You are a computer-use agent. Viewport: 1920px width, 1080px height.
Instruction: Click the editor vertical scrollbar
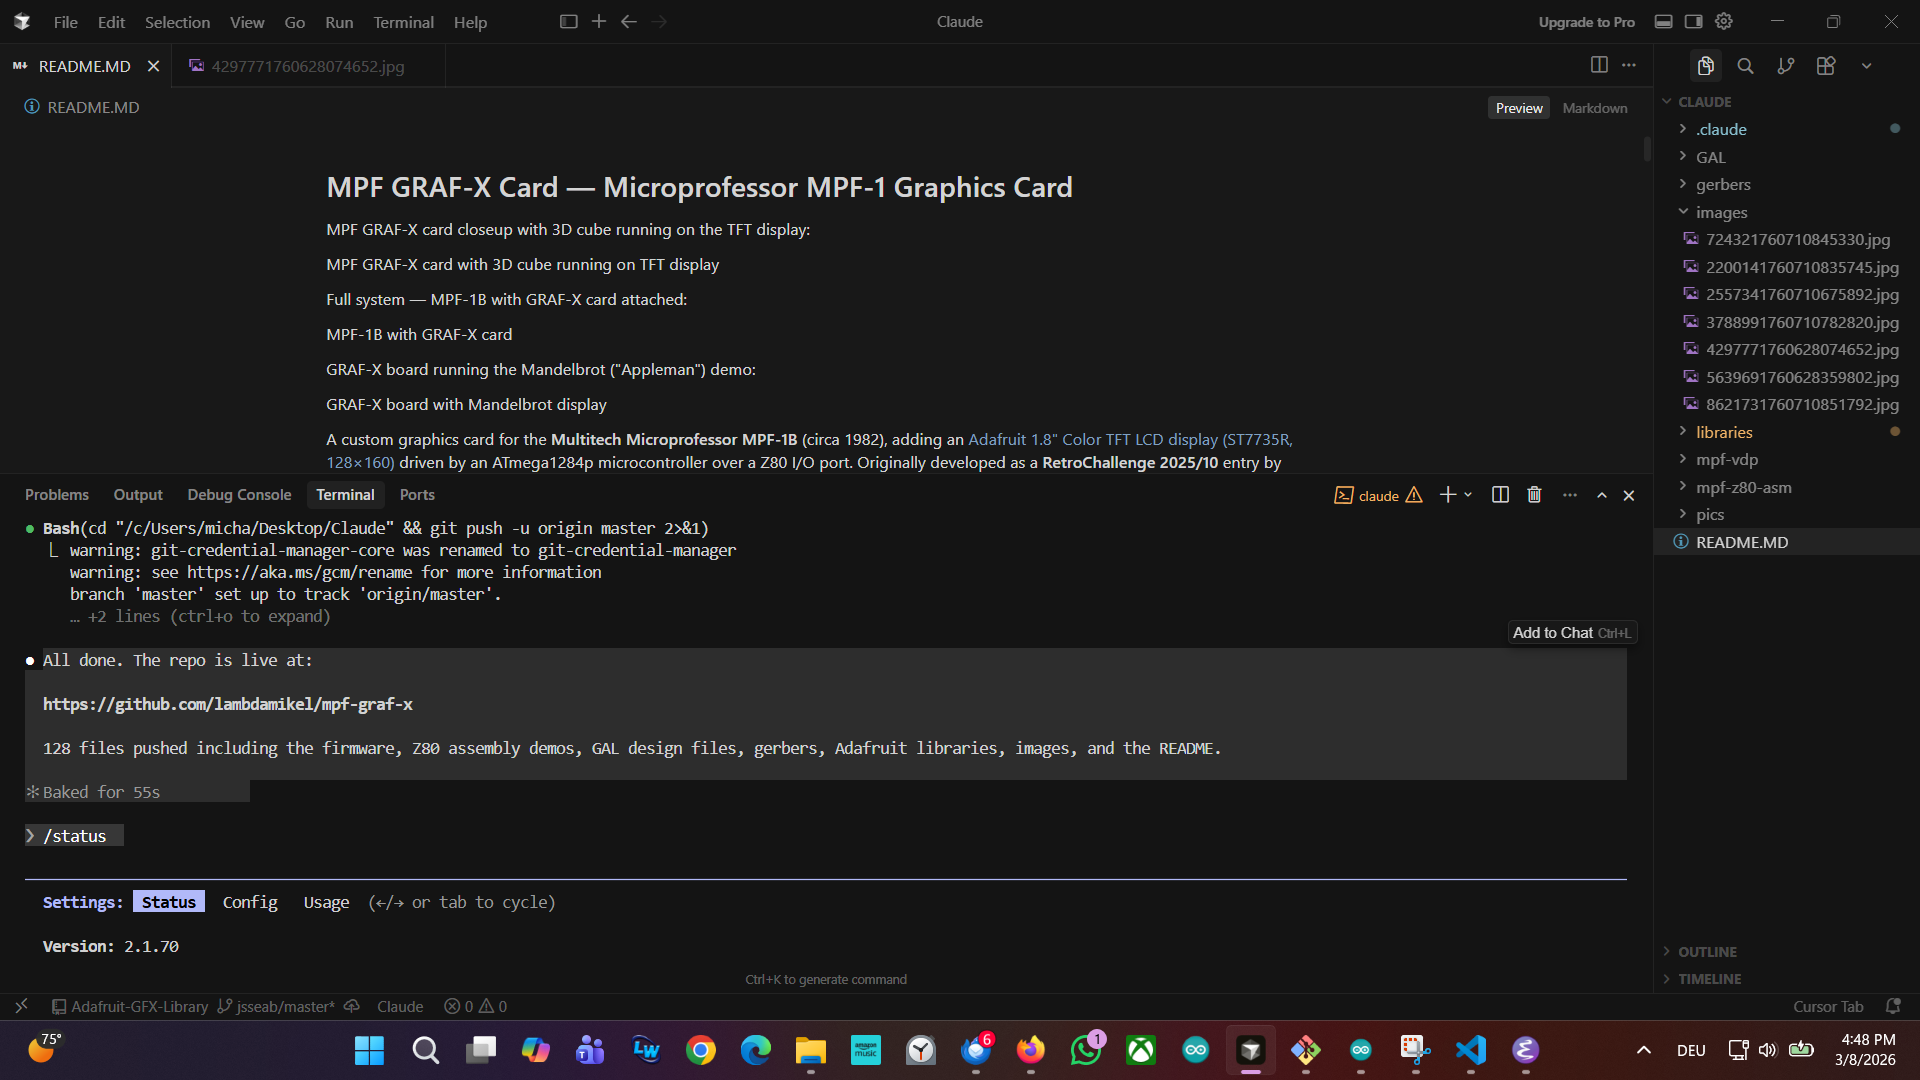pyautogui.click(x=1646, y=150)
